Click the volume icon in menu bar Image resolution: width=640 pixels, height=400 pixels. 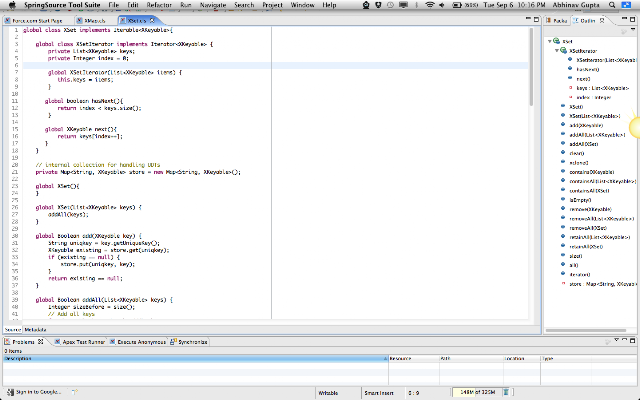click(x=442, y=5)
